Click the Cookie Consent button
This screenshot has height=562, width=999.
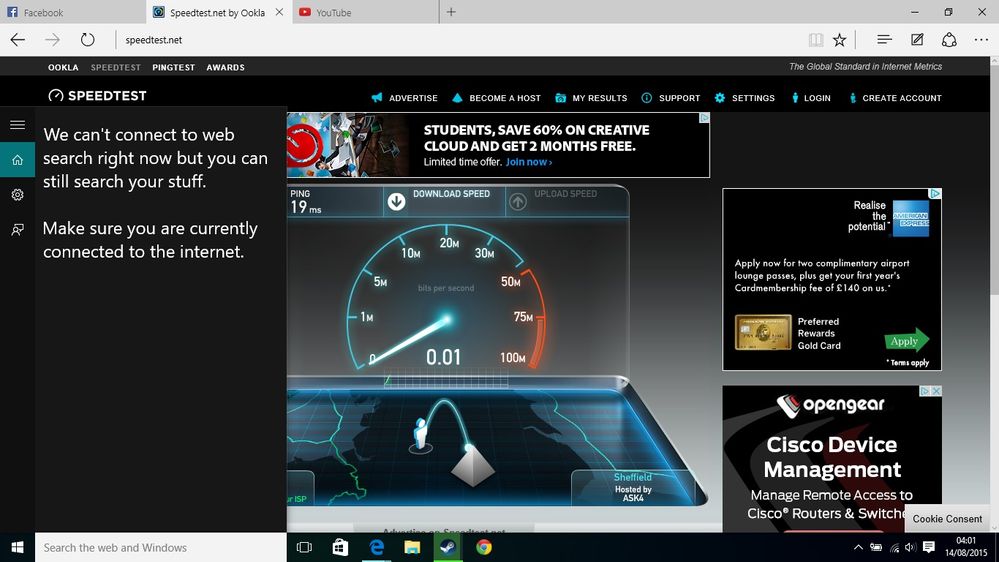coord(947,519)
